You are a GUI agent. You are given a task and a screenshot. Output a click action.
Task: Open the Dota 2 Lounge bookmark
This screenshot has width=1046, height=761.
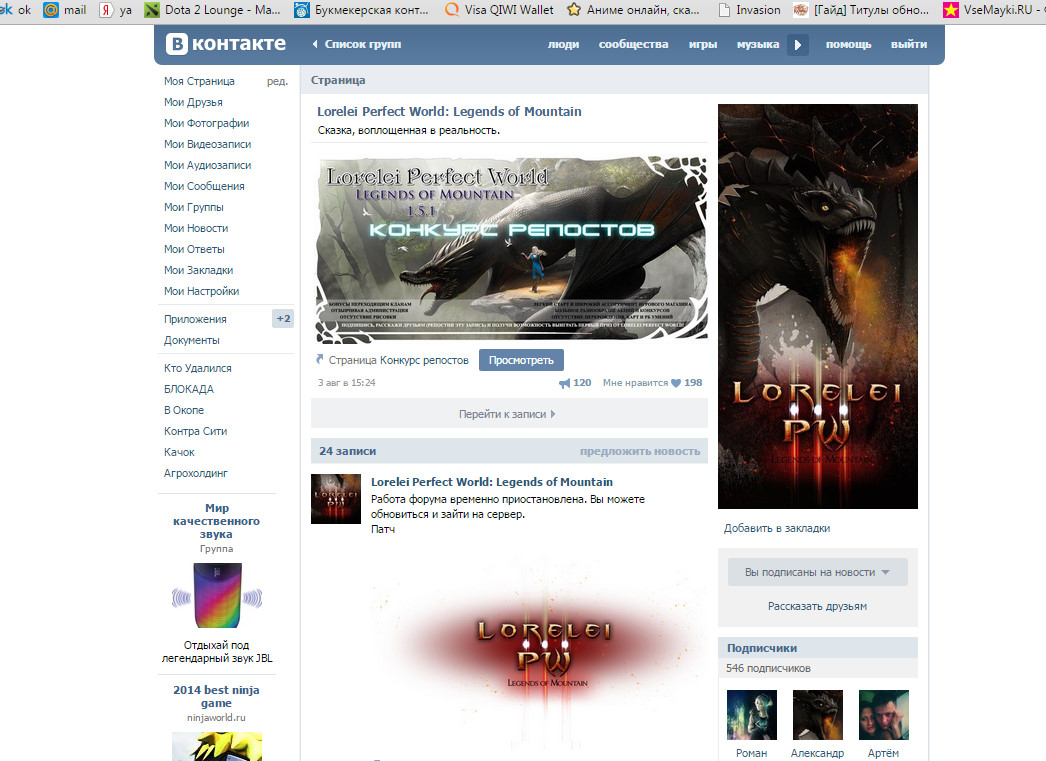pyautogui.click(x=212, y=10)
